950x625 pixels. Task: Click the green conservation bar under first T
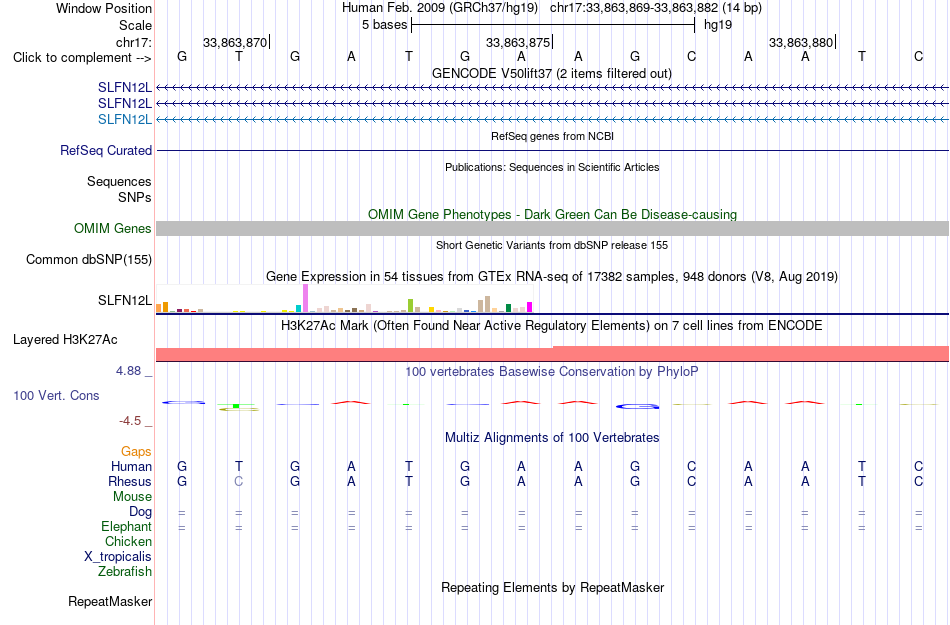click(237, 406)
